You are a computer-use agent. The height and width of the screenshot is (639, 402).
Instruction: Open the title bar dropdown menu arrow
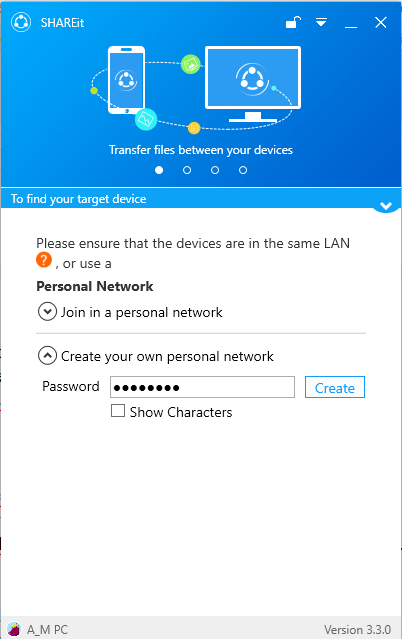321,22
